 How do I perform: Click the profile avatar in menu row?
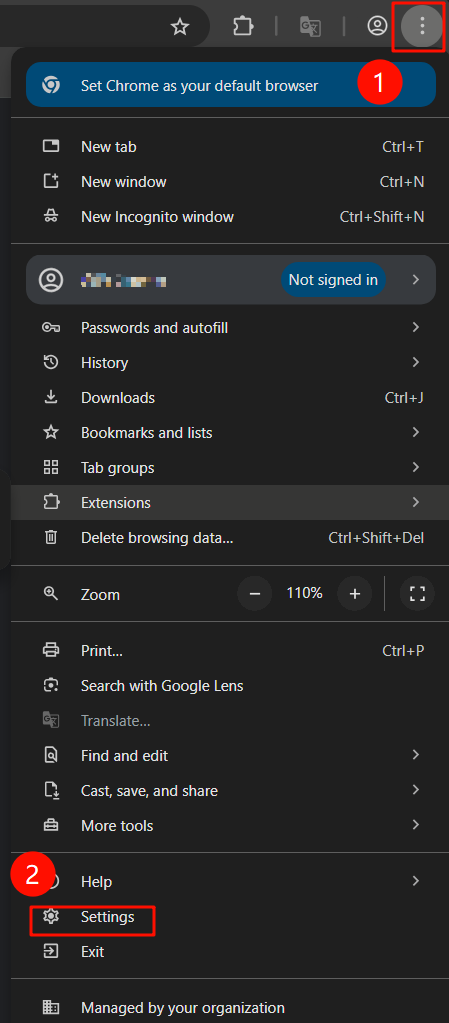click(51, 280)
